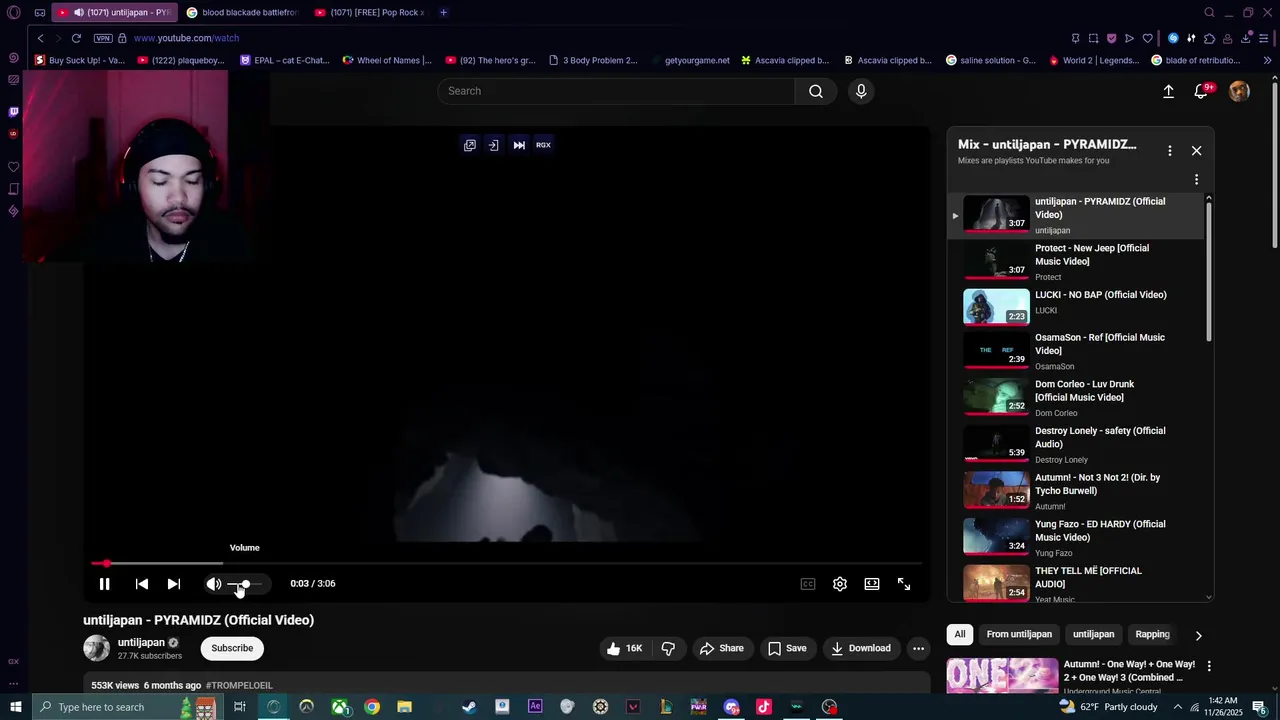1280x720 pixels.
Task: Share the video
Action: (x=721, y=648)
